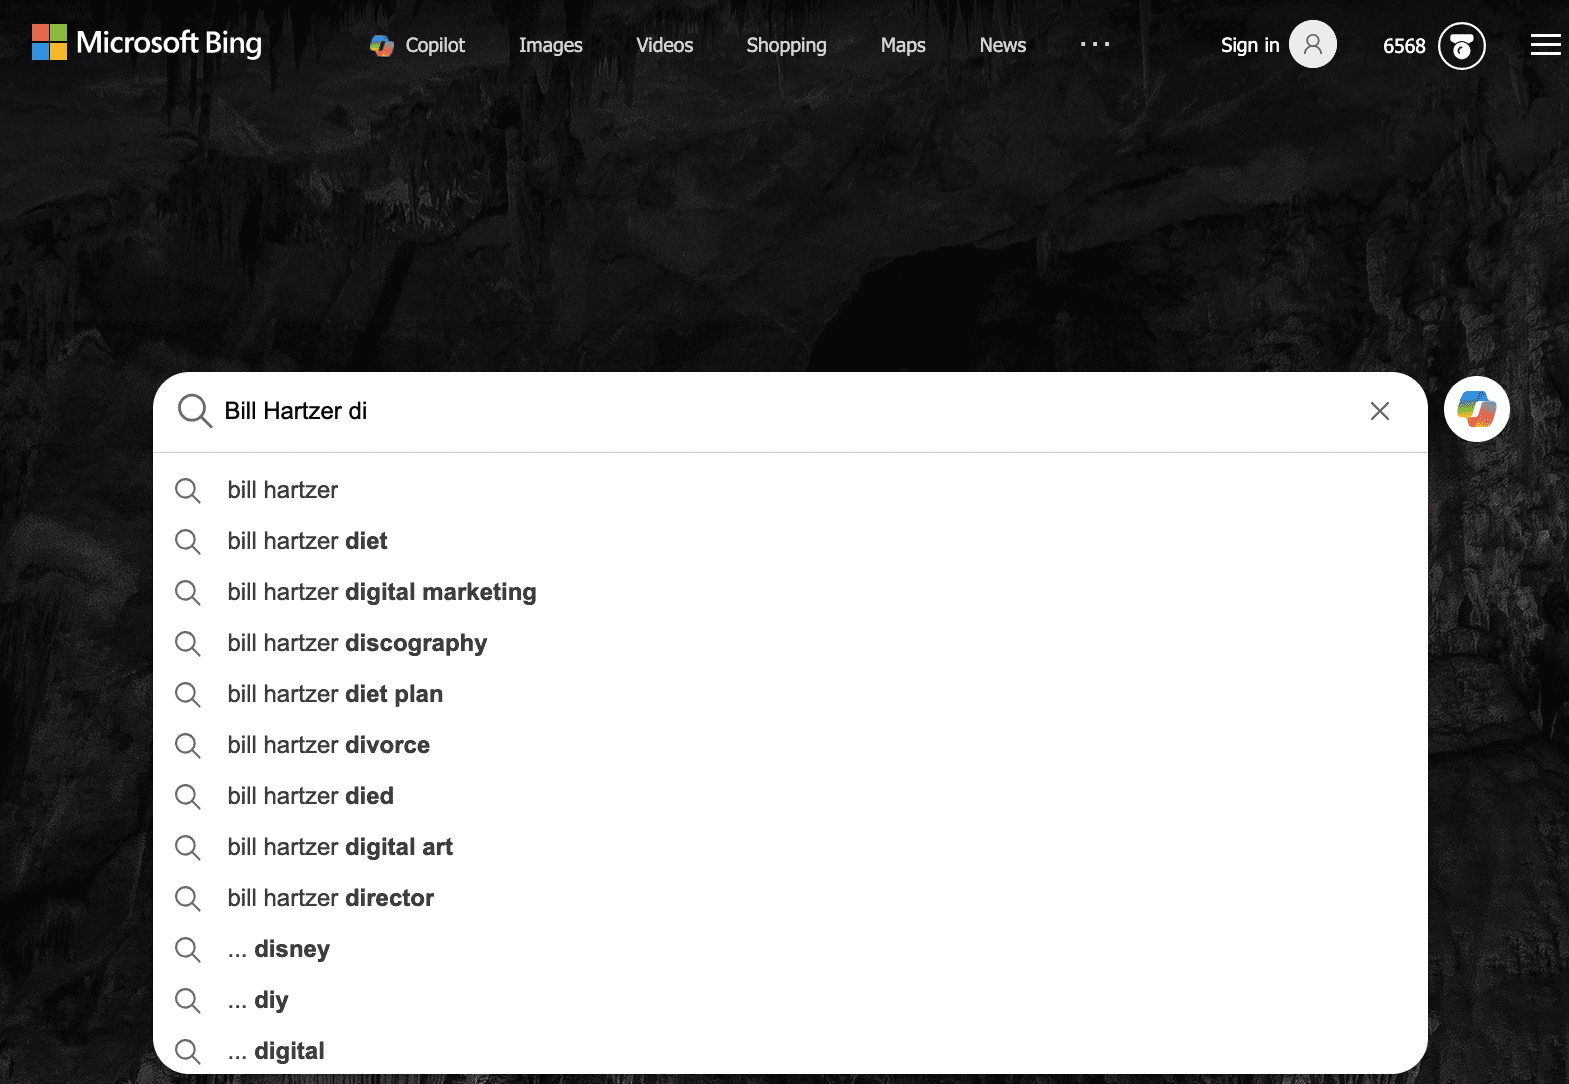Open the hamburger settings menu
Screen dimensions: 1569x1084
[x=1545, y=44]
